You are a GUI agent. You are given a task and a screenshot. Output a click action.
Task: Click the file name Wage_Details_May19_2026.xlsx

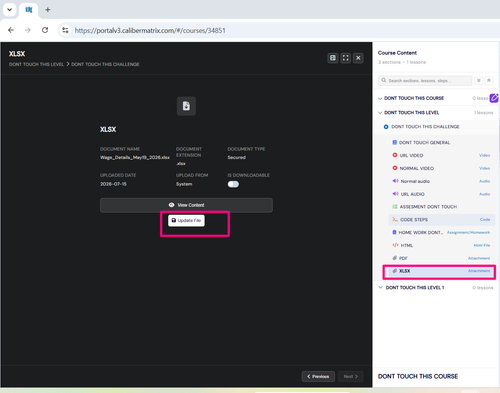pyautogui.click(x=135, y=157)
